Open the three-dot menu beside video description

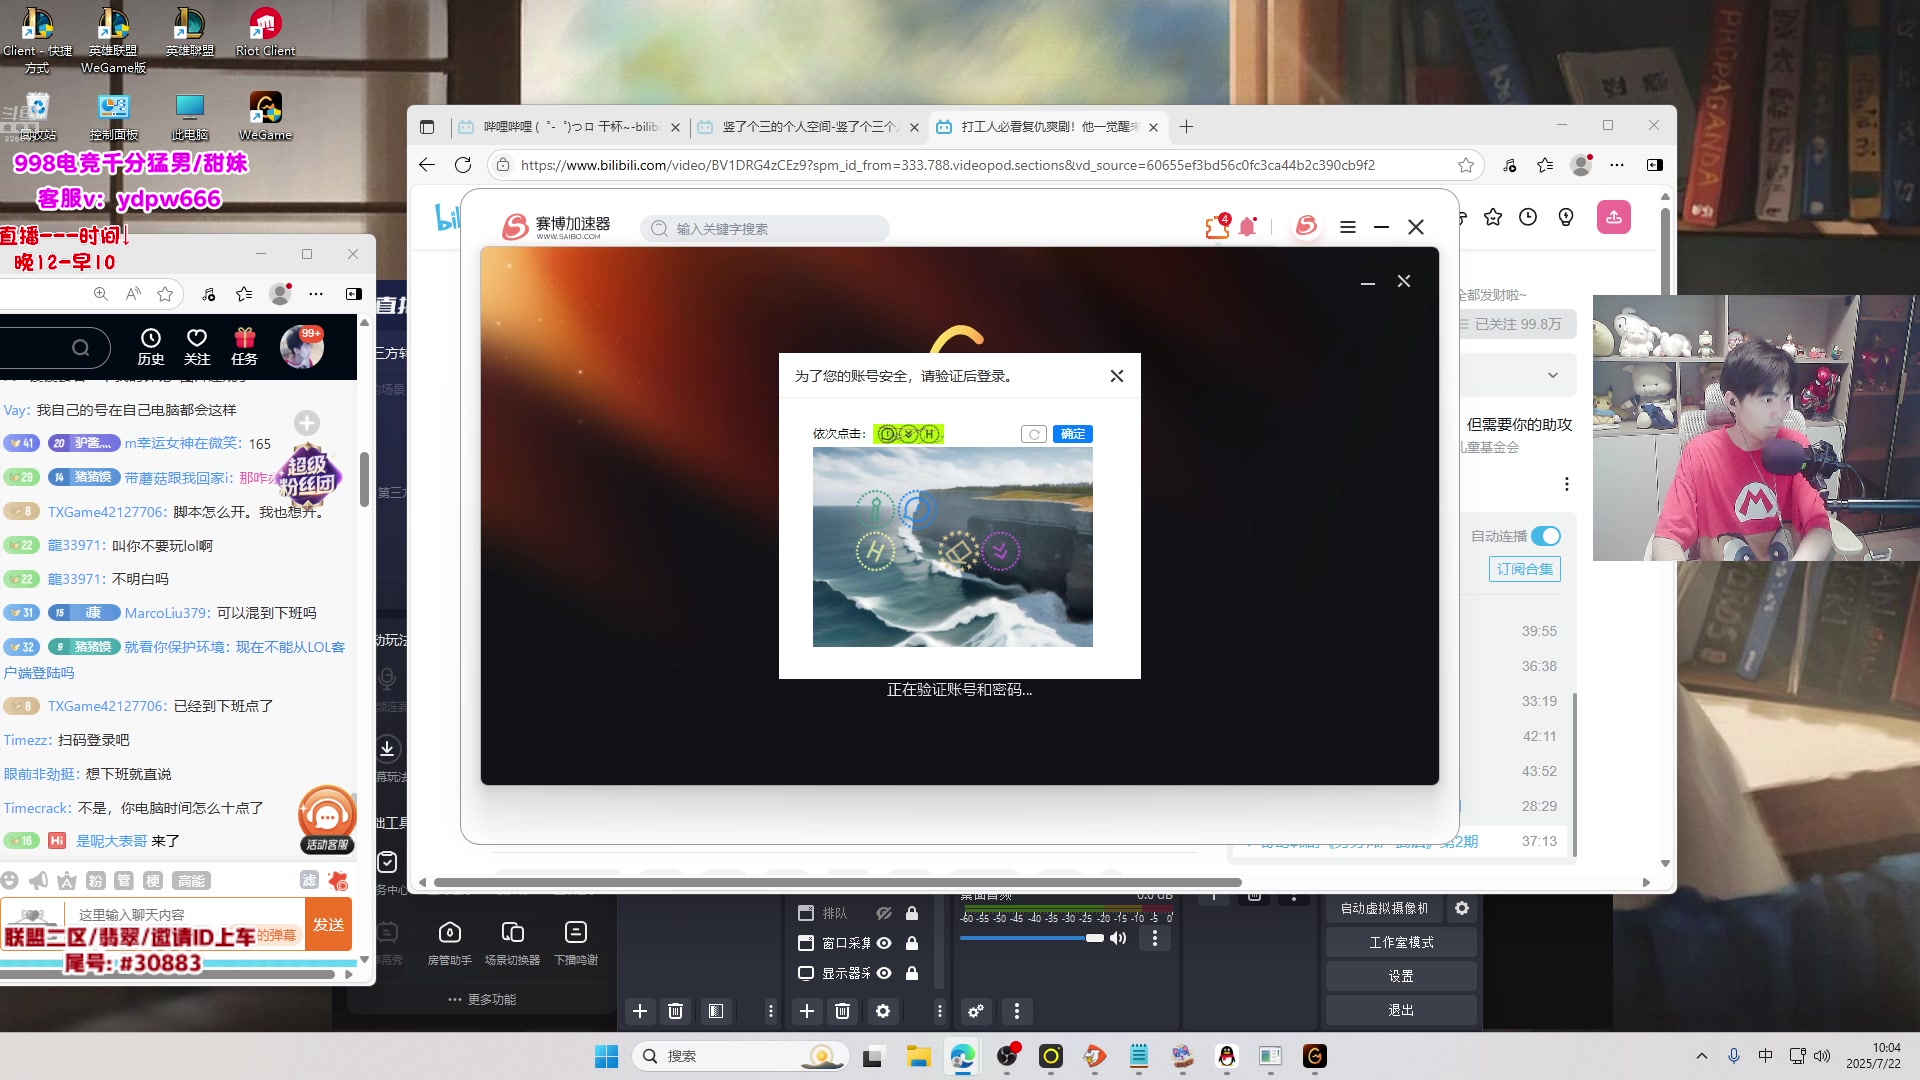click(x=1567, y=484)
